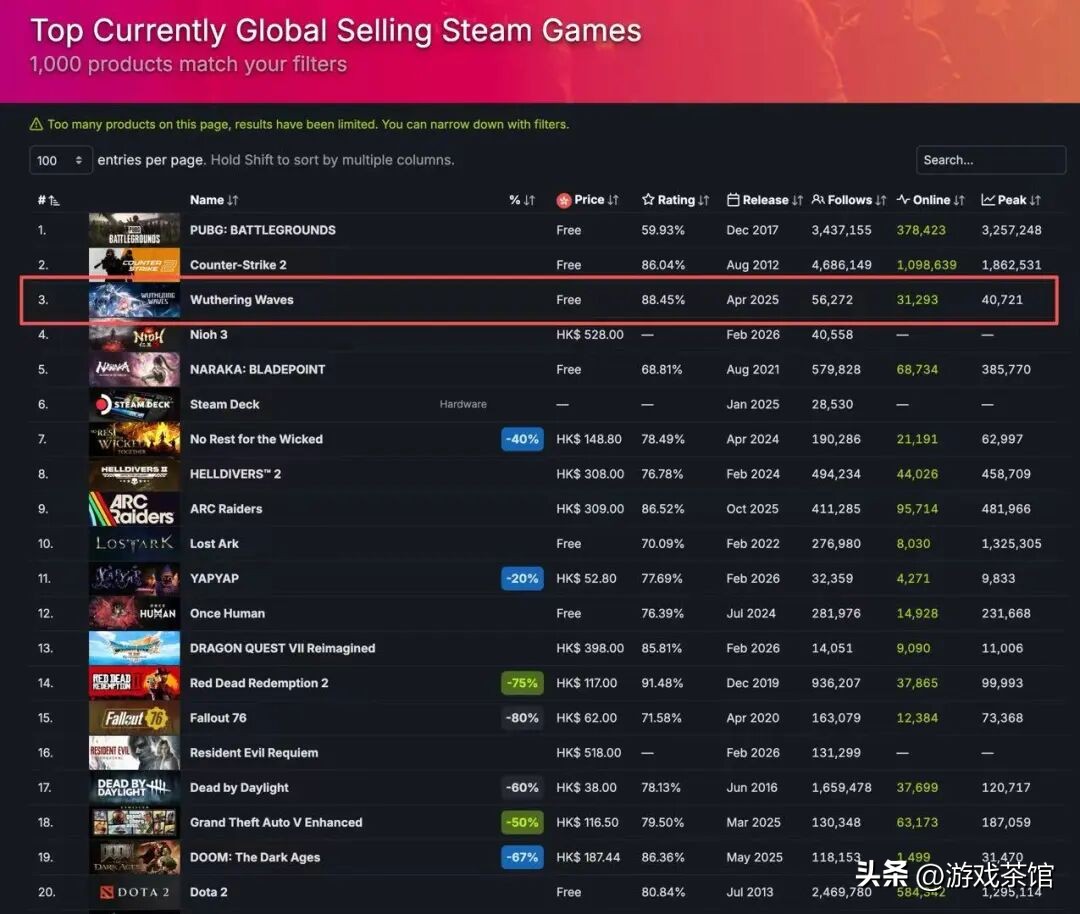Type in the Search input field

tap(990, 160)
